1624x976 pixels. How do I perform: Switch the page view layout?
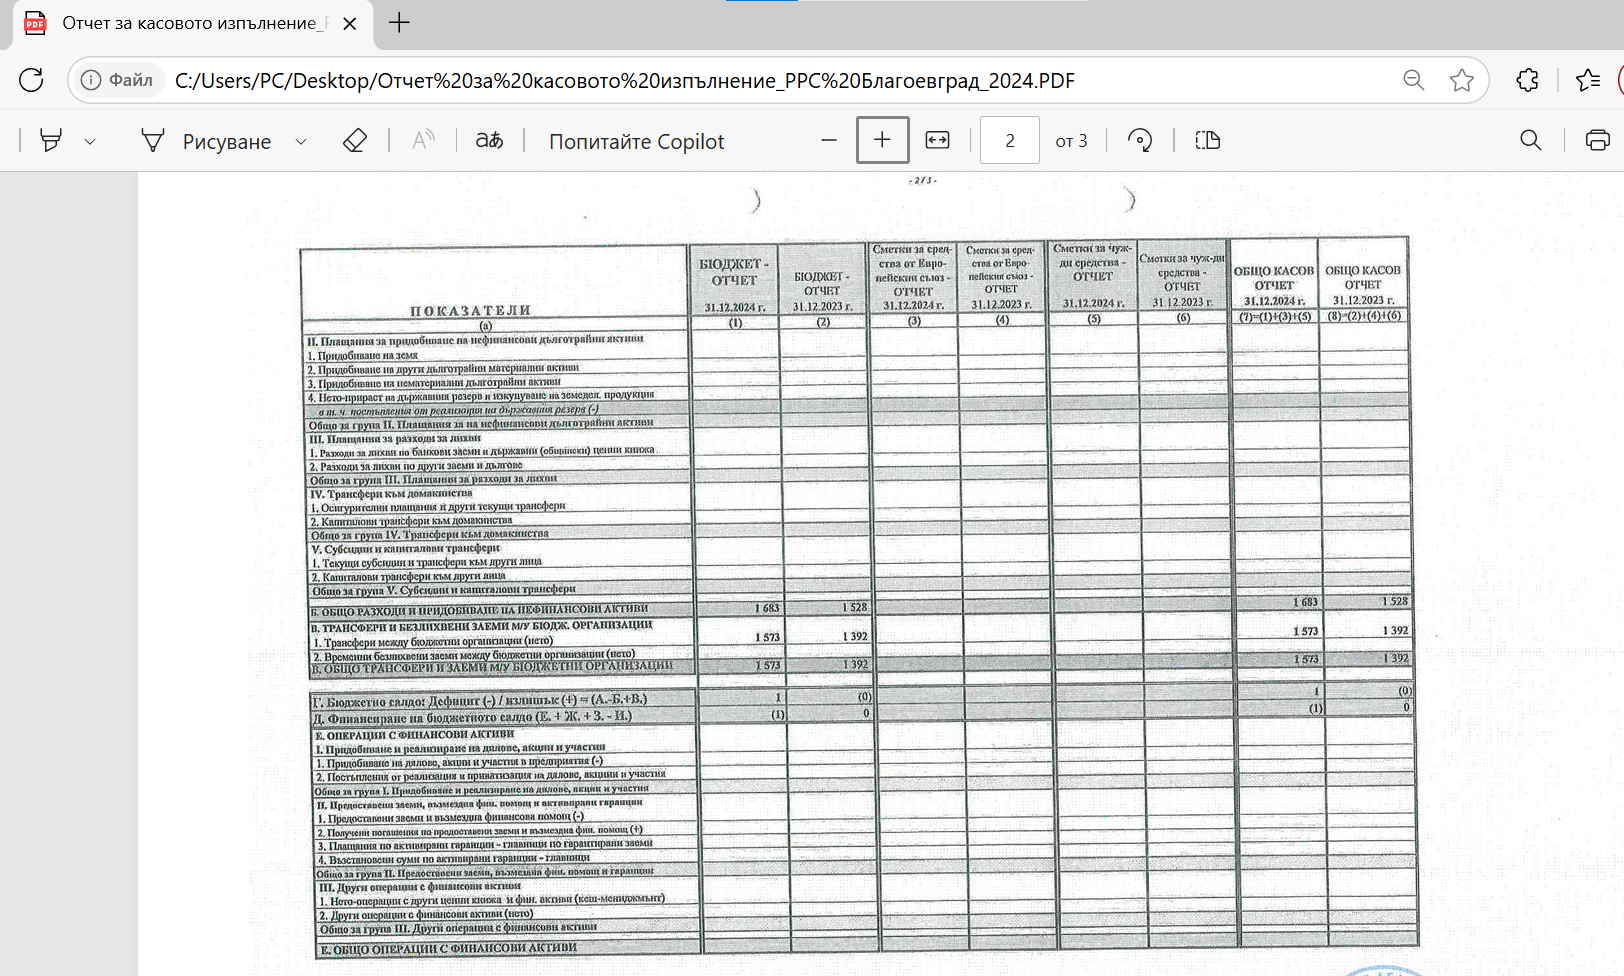pyautogui.click(x=1208, y=141)
